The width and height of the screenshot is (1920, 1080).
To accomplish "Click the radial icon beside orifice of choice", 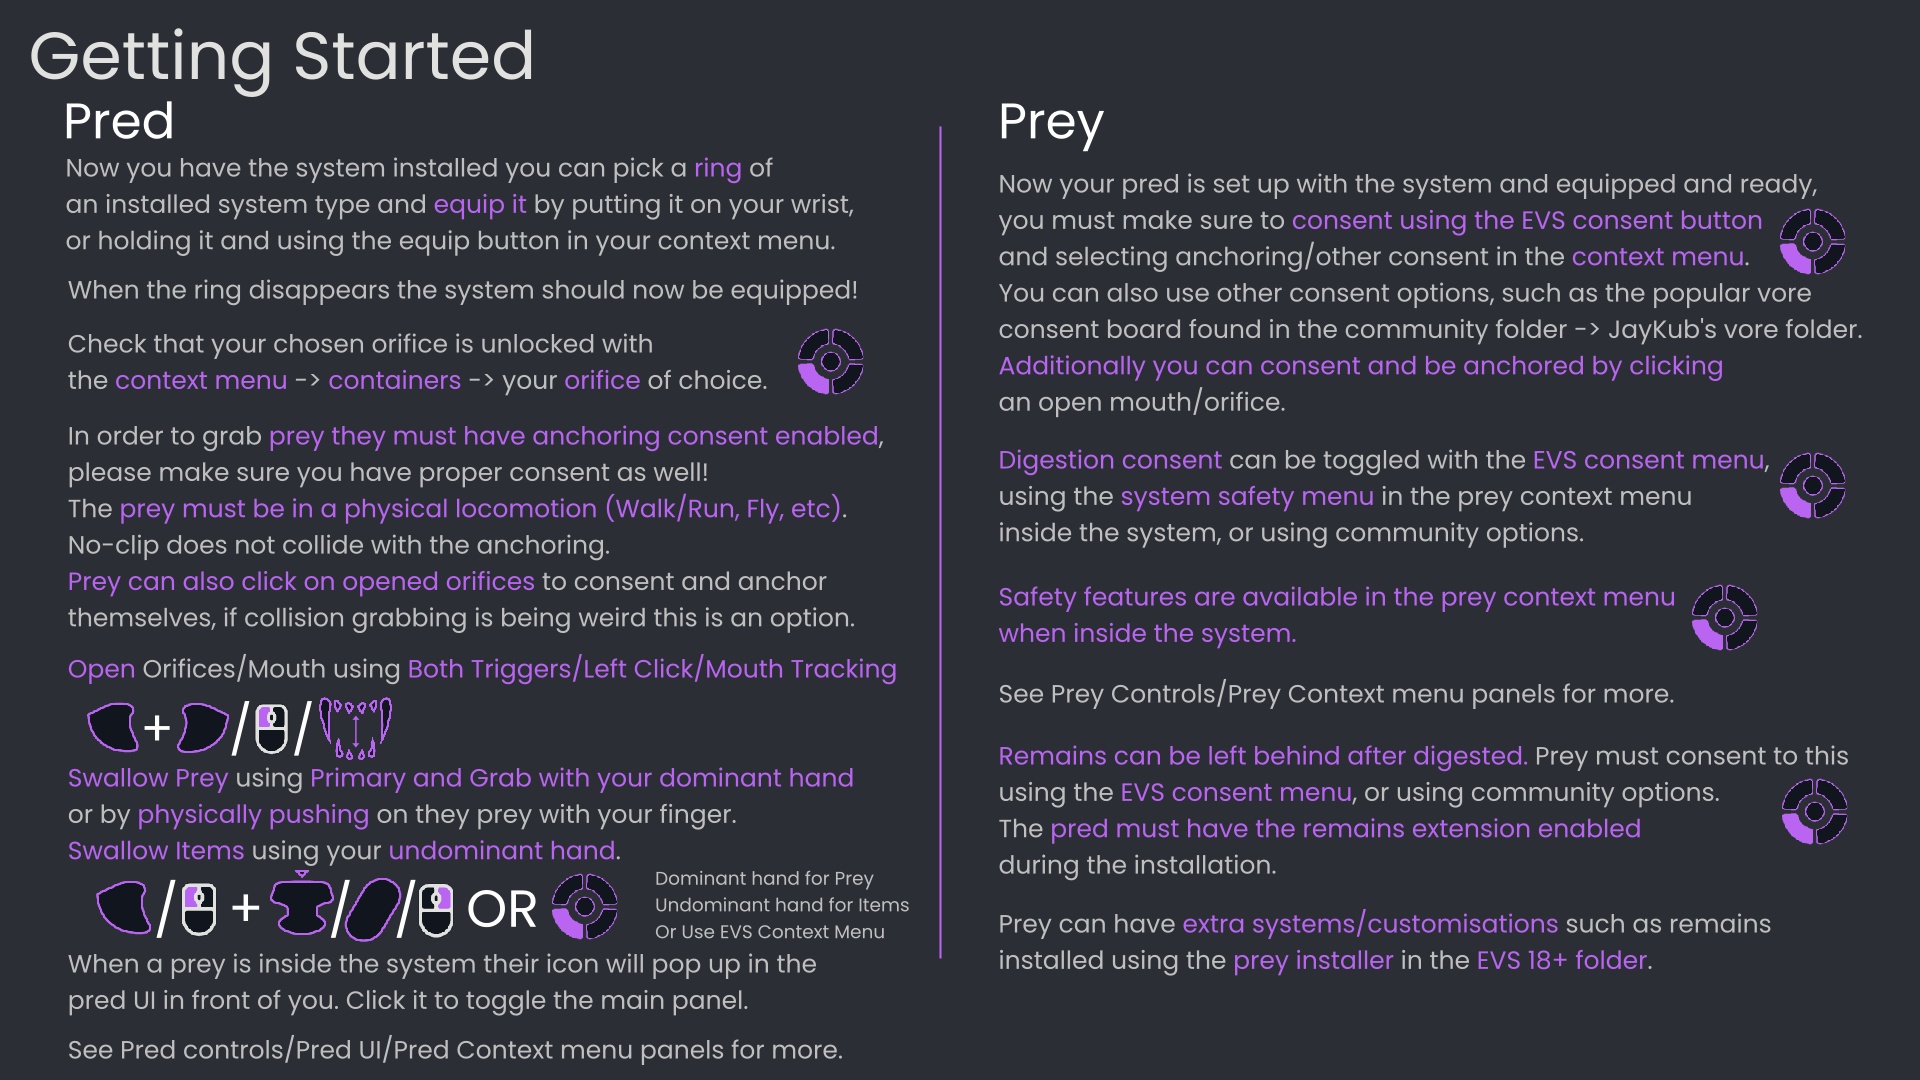I will (830, 362).
